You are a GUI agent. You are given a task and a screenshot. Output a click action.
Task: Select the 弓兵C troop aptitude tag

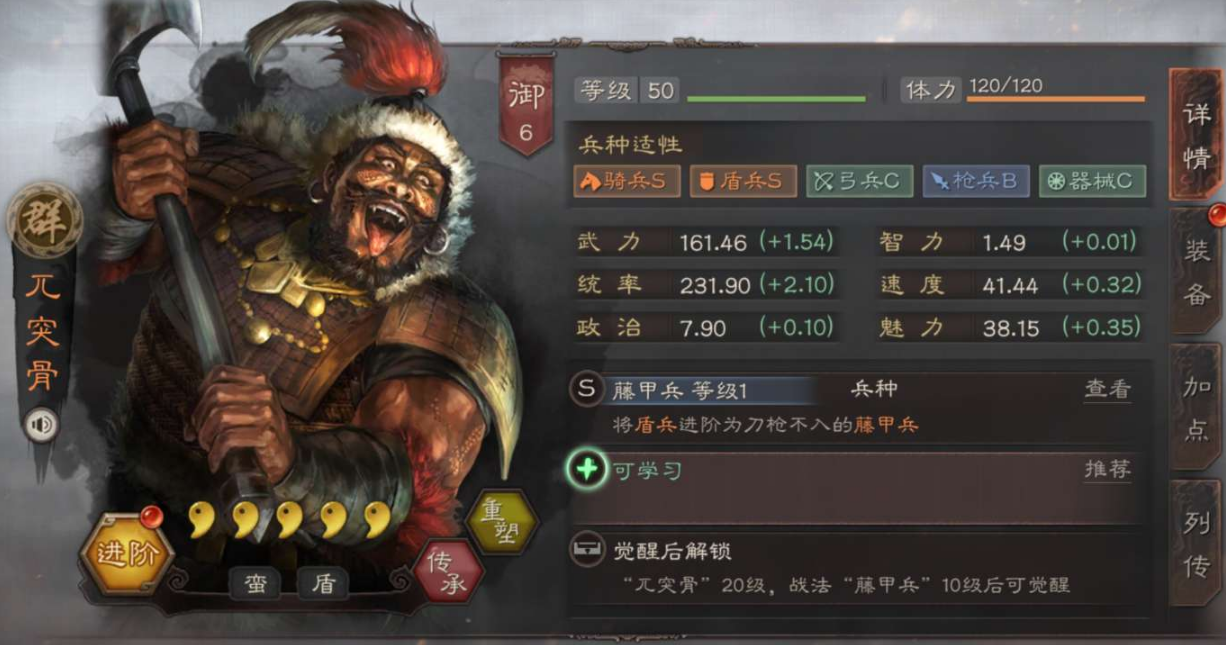(x=859, y=181)
